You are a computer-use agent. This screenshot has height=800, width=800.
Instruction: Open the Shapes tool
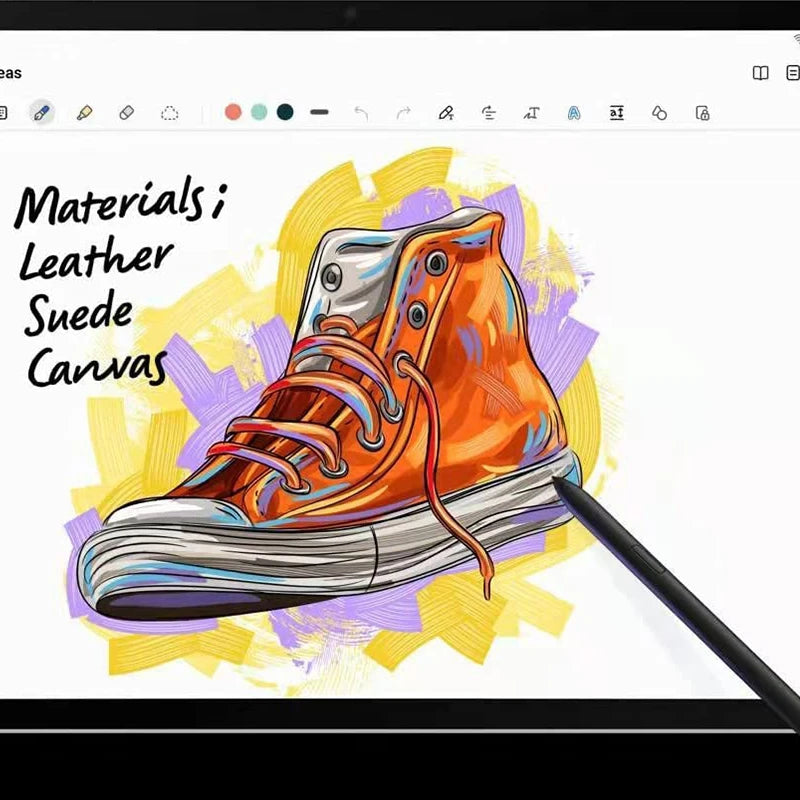pyautogui.click(x=659, y=113)
